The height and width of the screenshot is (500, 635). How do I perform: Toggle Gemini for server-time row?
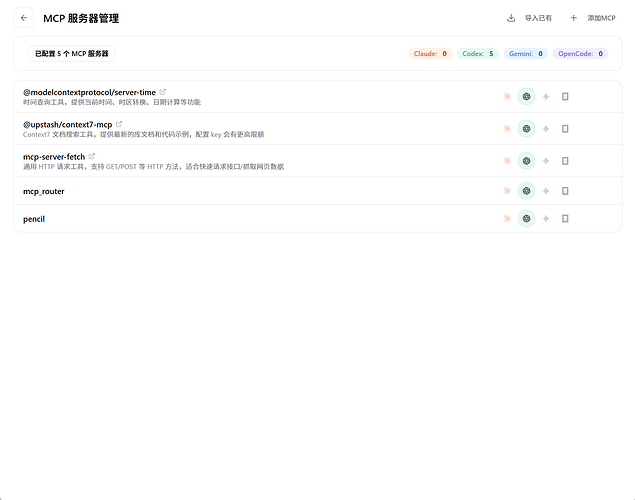546,96
